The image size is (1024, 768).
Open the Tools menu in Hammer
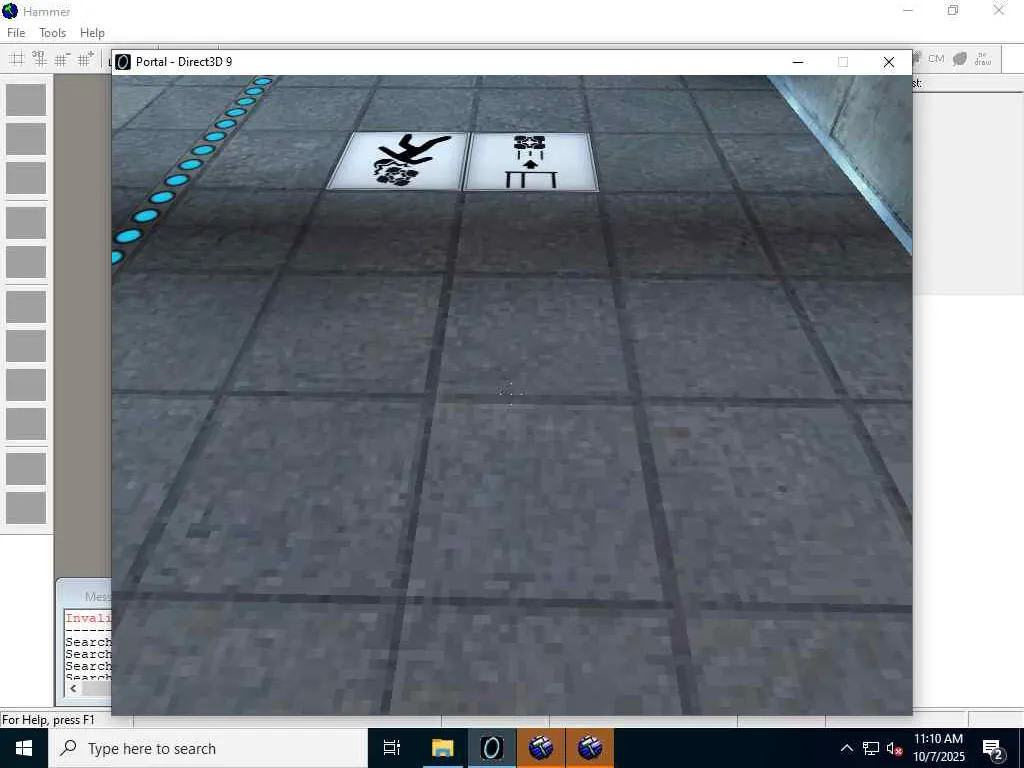click(52, 33)
